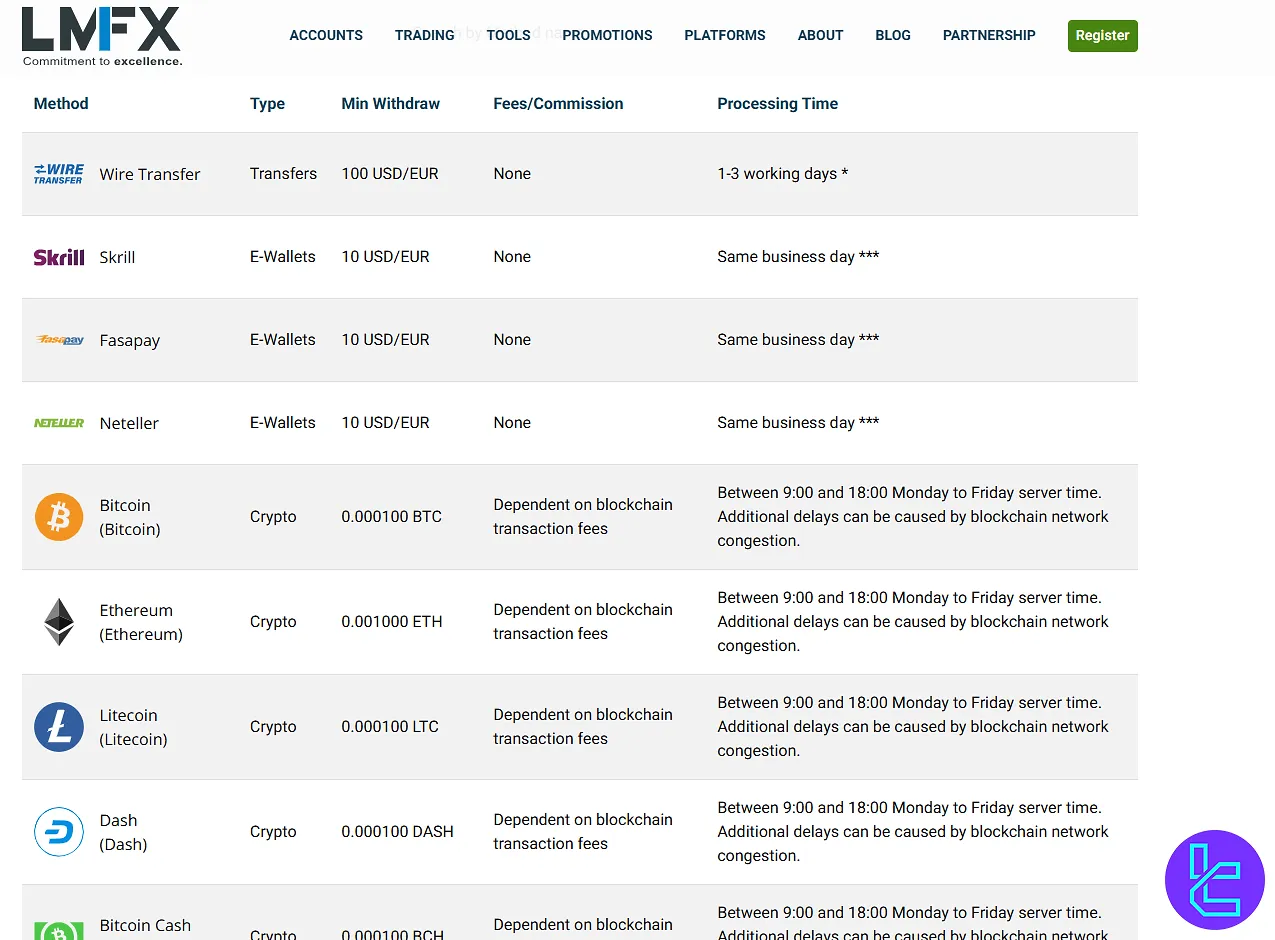Click the green Bitcoin Cash icon

[59, 931]
